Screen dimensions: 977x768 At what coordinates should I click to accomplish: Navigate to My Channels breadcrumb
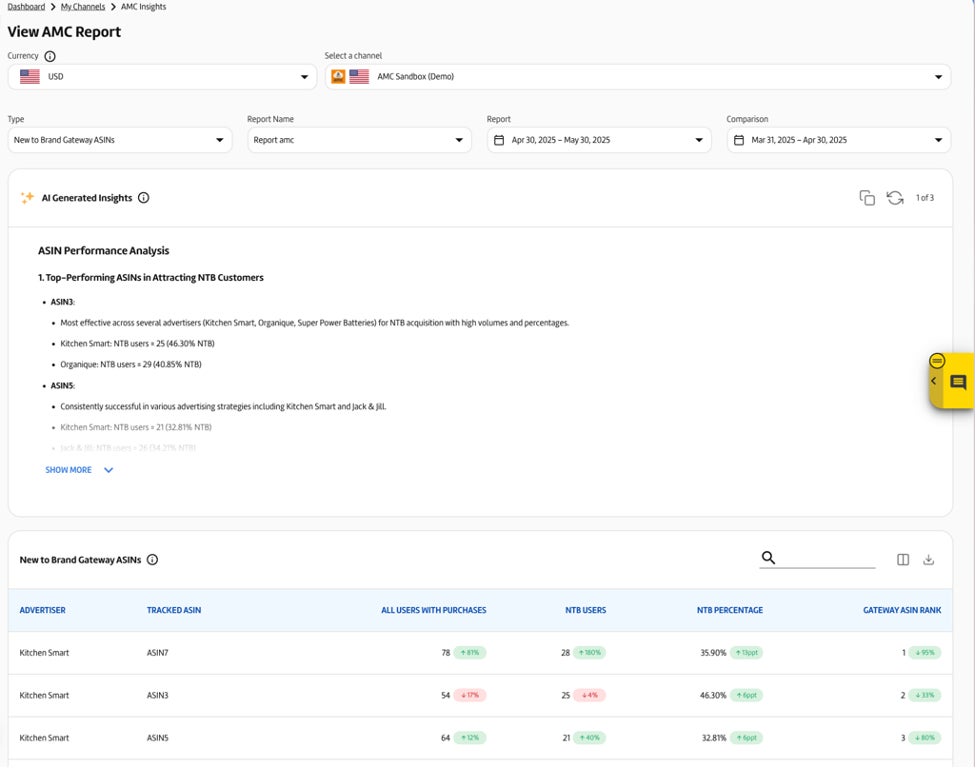[83, 7]
